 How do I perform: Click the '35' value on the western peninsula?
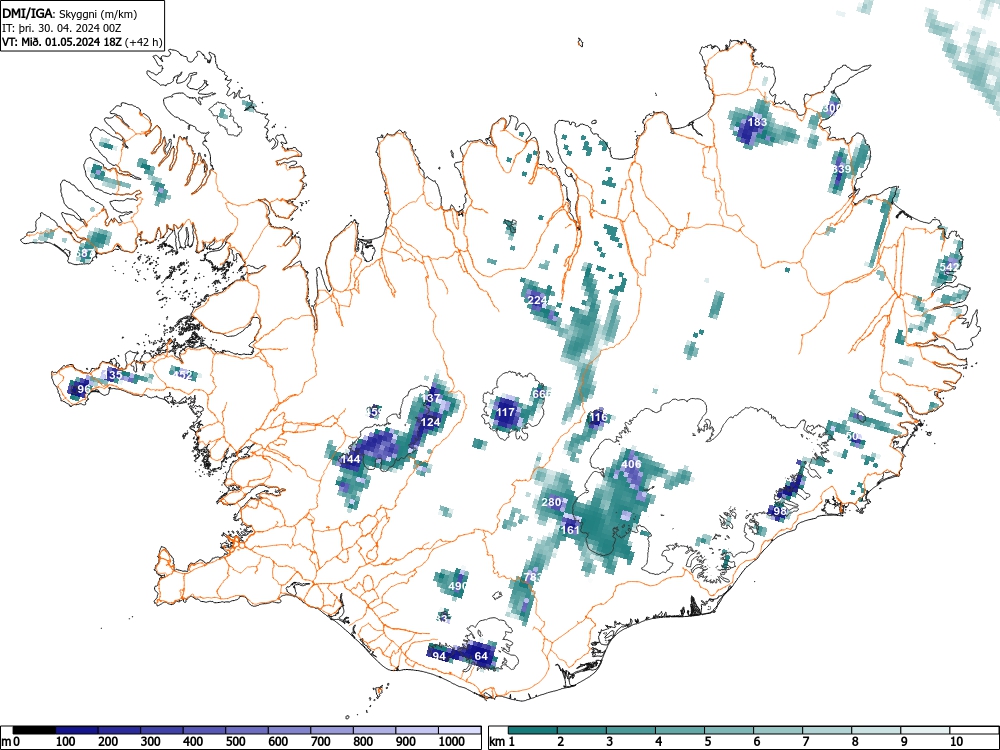pyautogui.click(x=115, y=375)
